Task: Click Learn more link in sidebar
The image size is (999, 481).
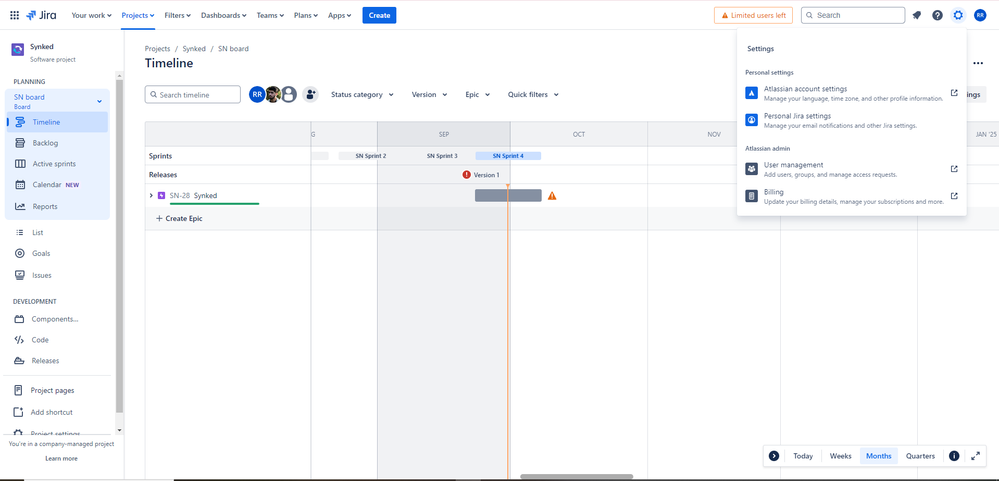Action: tap(61, 459)
